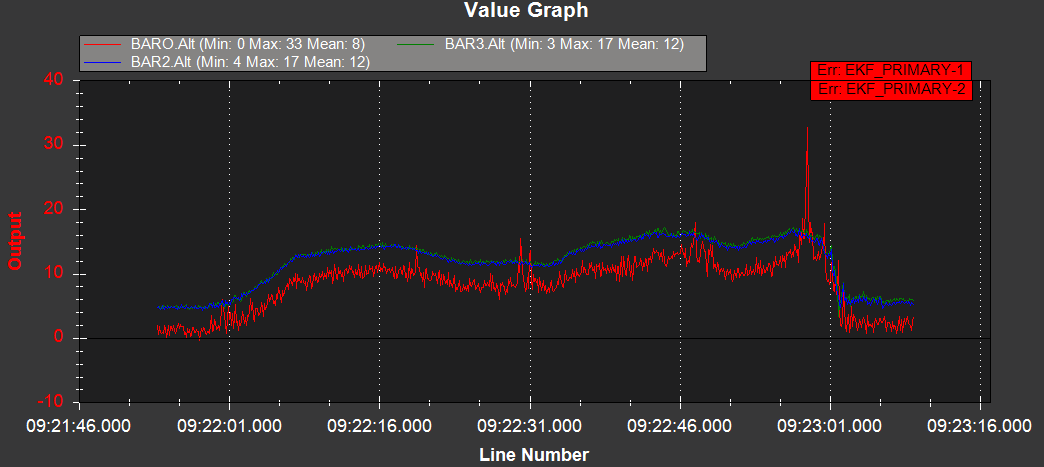Click the 09:23:01.000 time label
The image size is (1044, 467).
[831, 426]
